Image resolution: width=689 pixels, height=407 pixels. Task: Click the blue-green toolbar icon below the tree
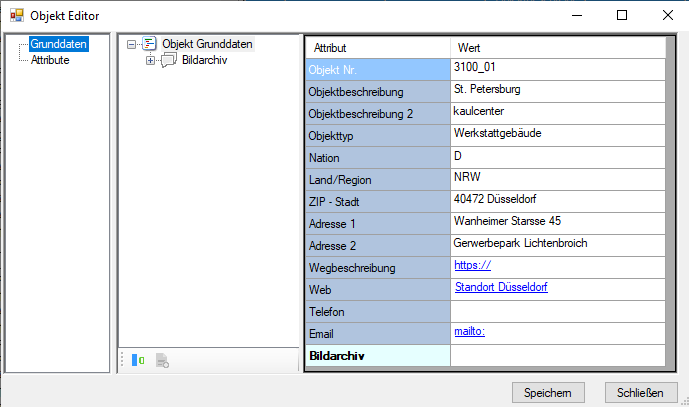pyautogui.click(x=138, y=360)
